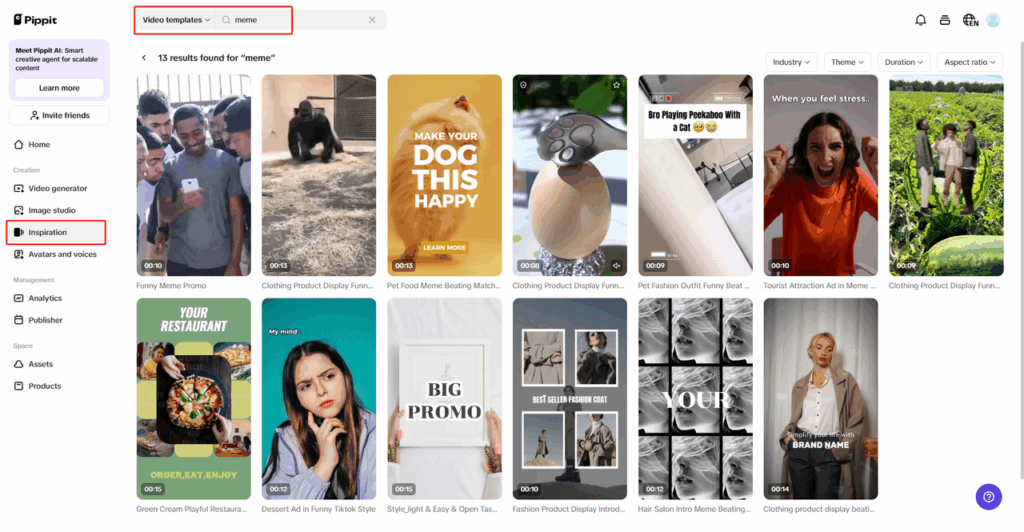Screen dimensions: 1024x532
Task: Click the page vertical scrollbar
Action: (1021, 261)
